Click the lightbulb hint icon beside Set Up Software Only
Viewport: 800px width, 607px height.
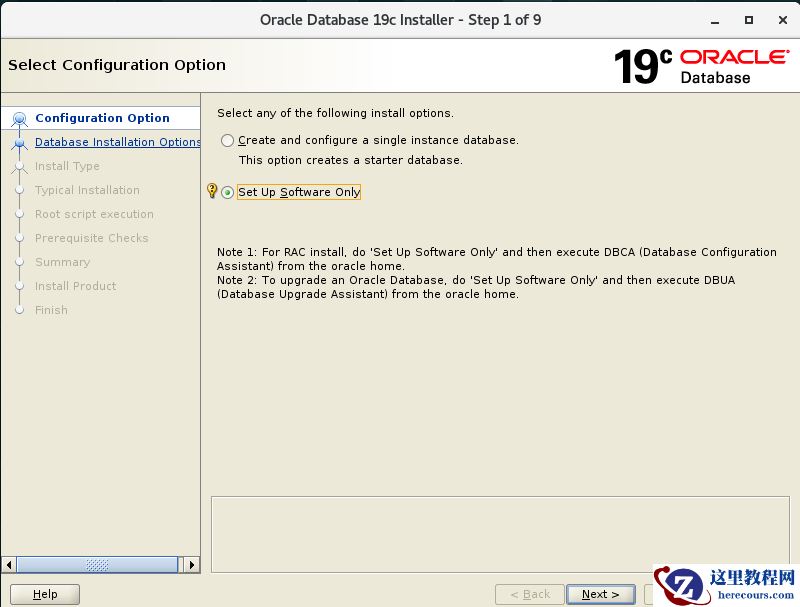212,191
